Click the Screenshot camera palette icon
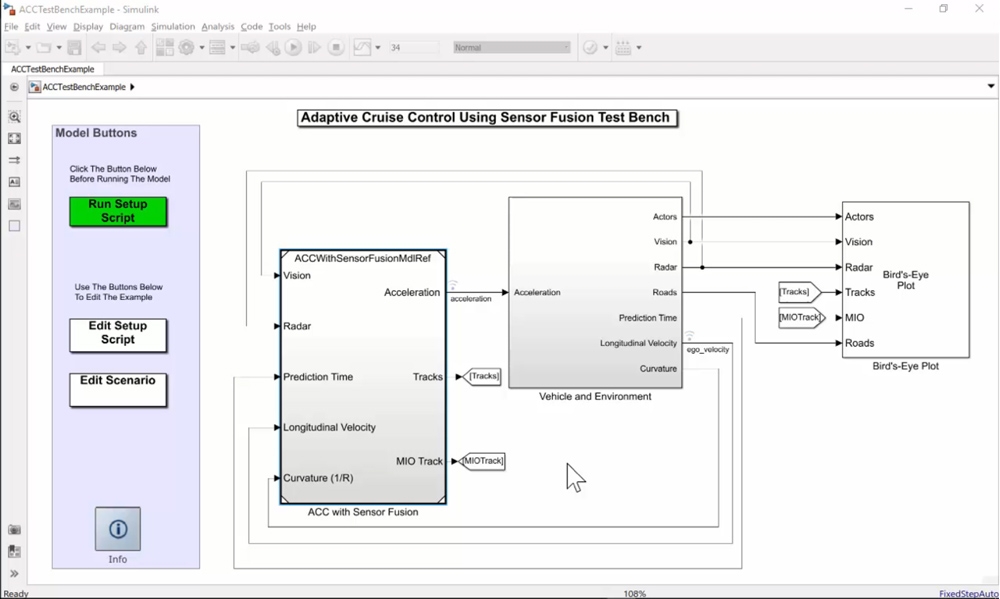Screen dimensions: 1000x599 click(x=14, y=529)
